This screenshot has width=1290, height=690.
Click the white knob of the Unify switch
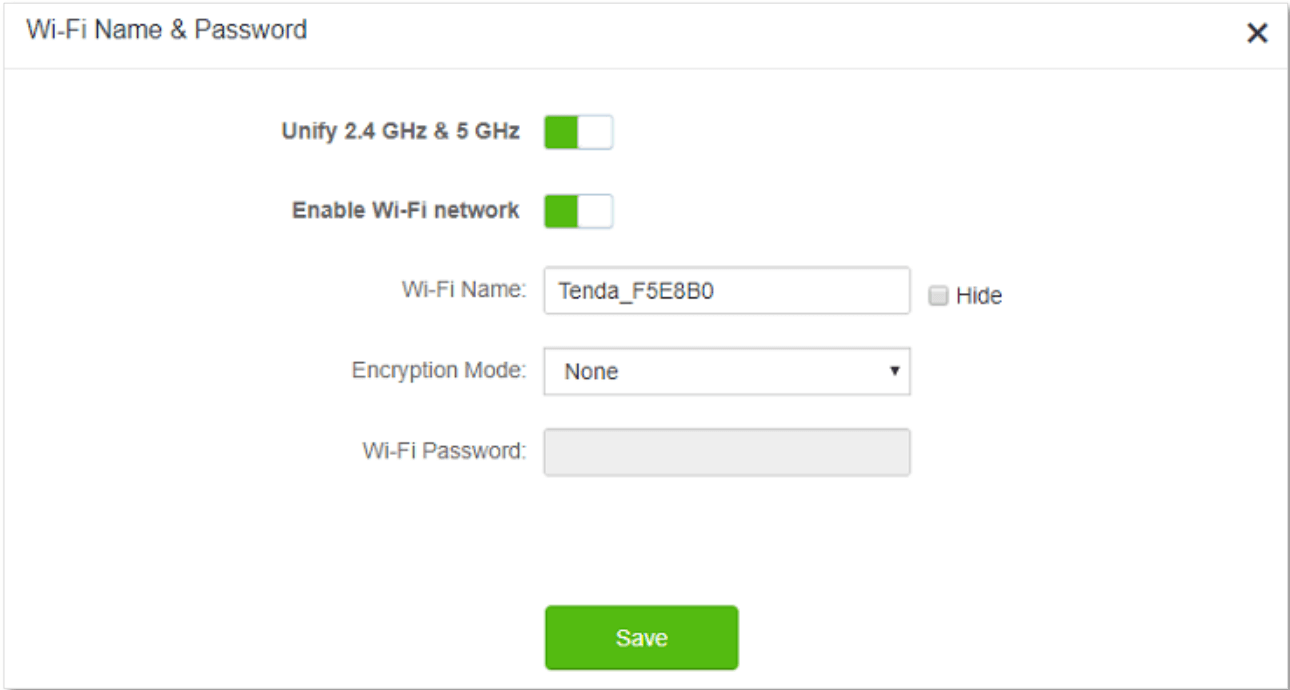coord(595,132)
